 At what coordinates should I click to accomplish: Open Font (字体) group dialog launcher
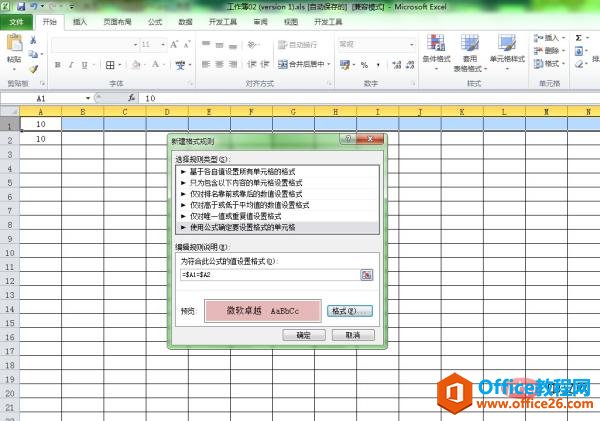coord(191,83)
